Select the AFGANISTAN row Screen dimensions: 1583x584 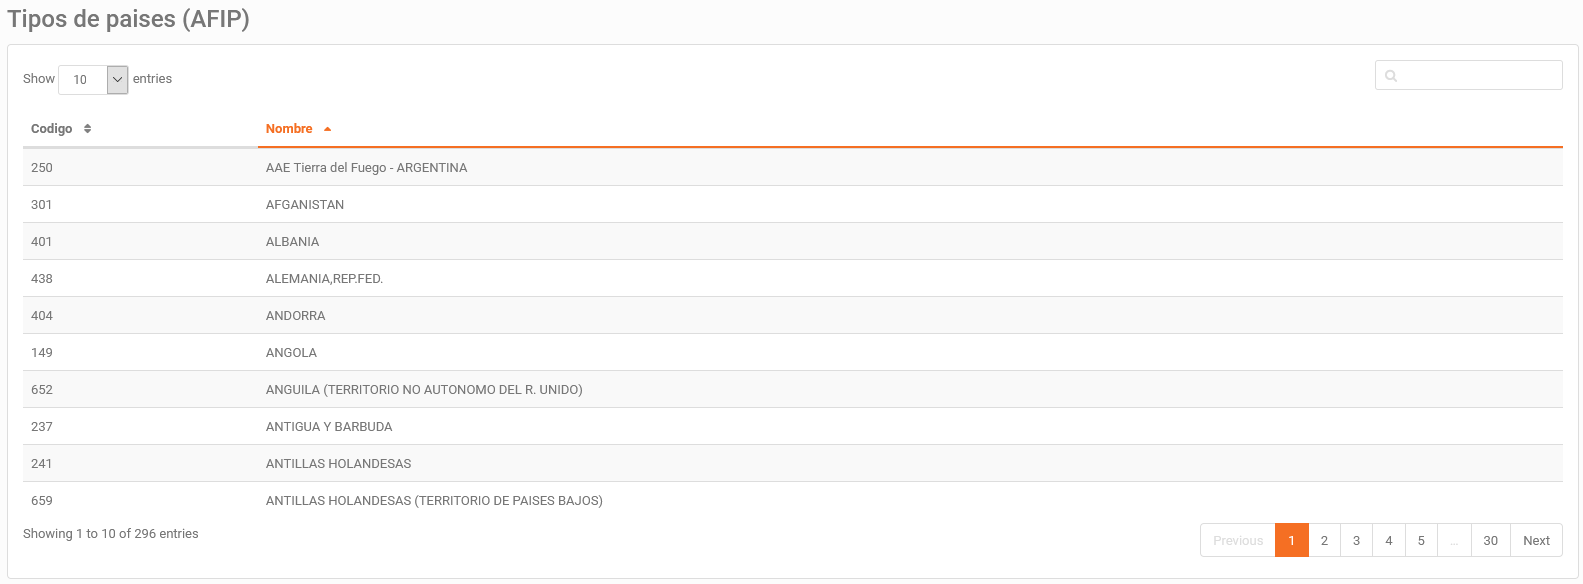pyautogui.click(x=792, y=204)
